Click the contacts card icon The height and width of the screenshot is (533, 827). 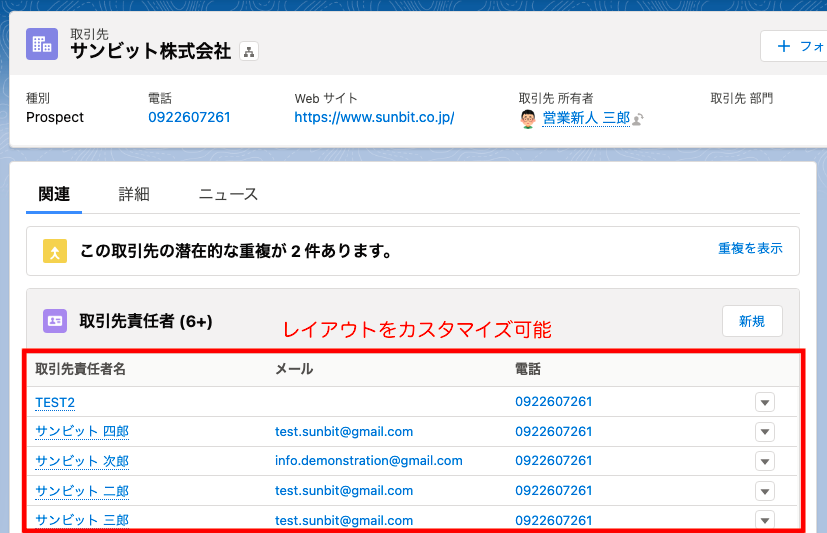[x=55, y=321]
